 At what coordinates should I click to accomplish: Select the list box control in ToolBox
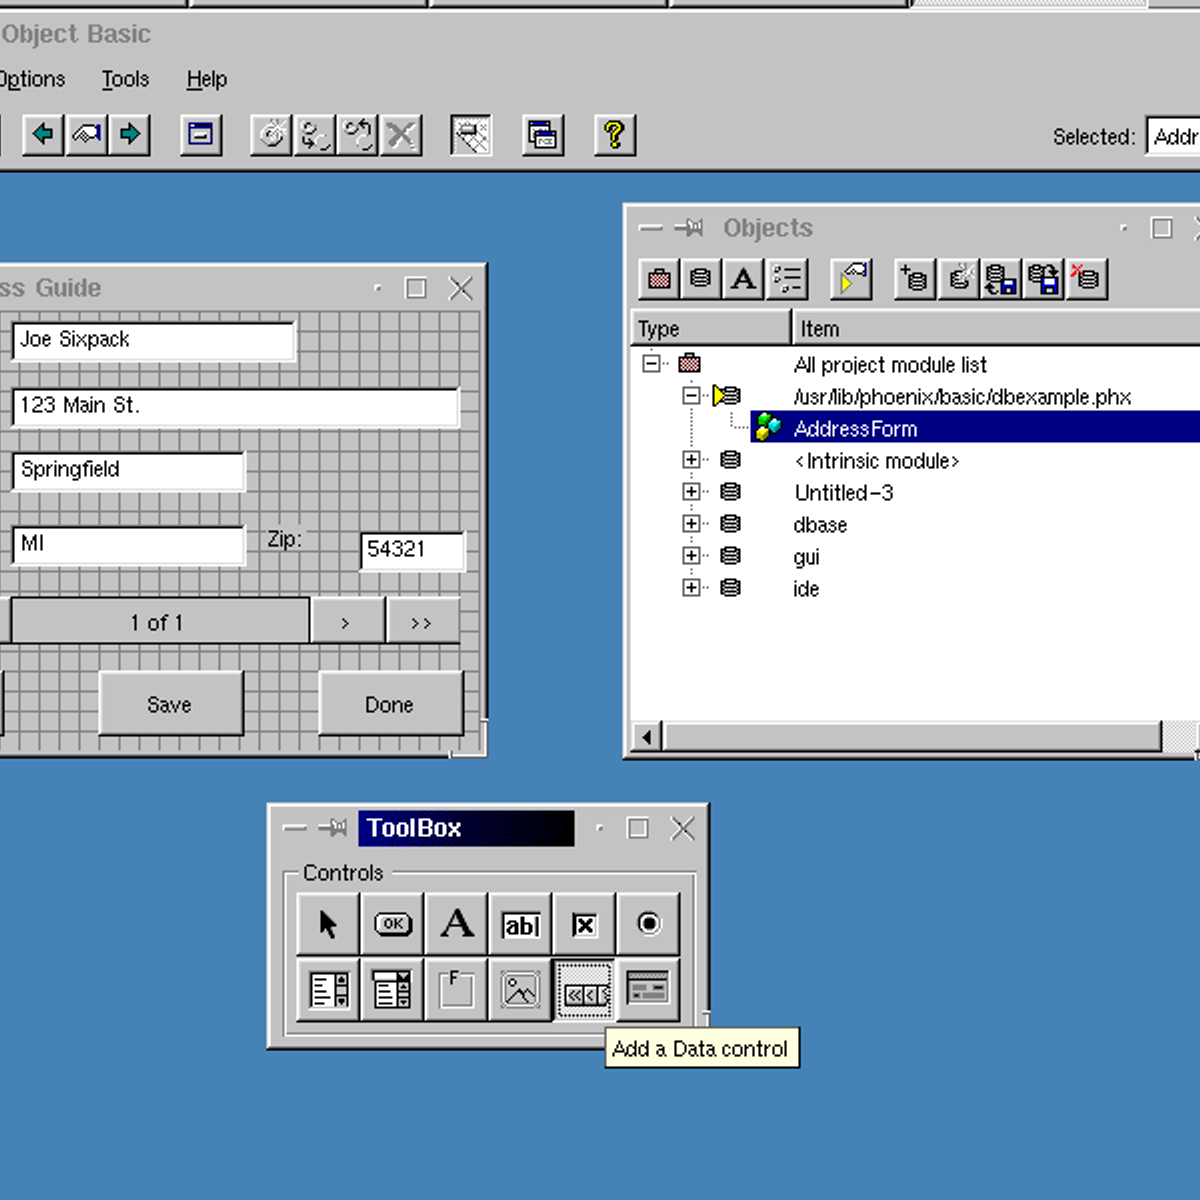click(x=328, y=990)
